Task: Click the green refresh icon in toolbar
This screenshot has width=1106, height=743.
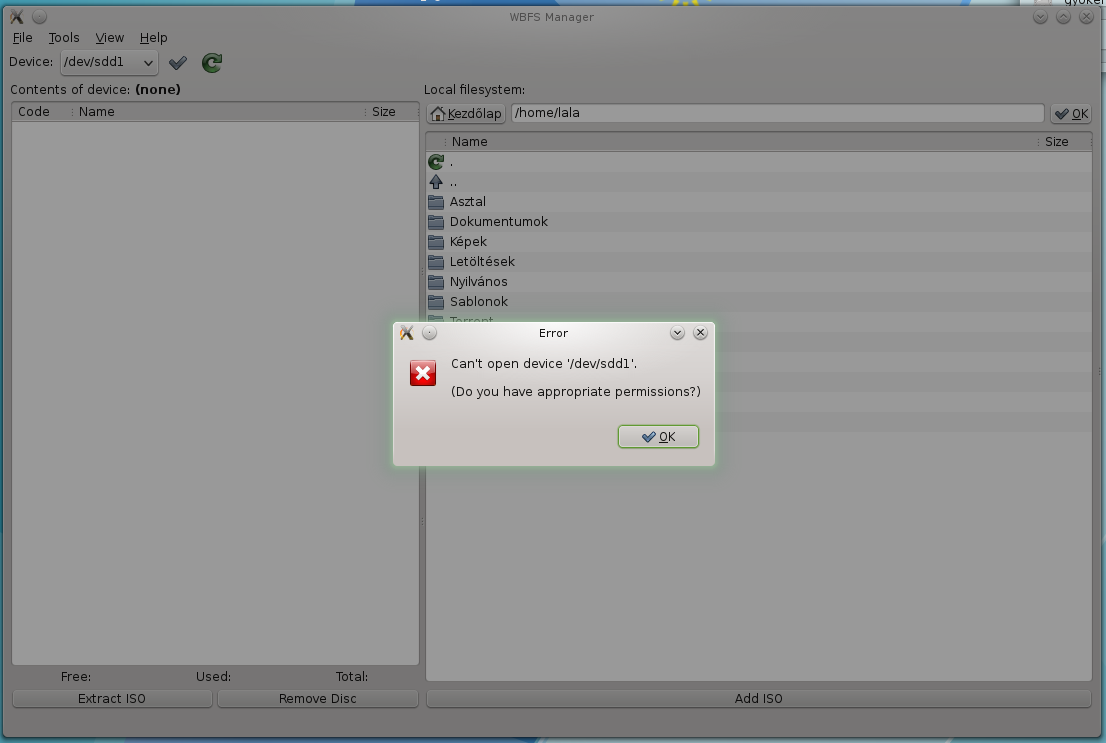Action: [x=212, y=63]
